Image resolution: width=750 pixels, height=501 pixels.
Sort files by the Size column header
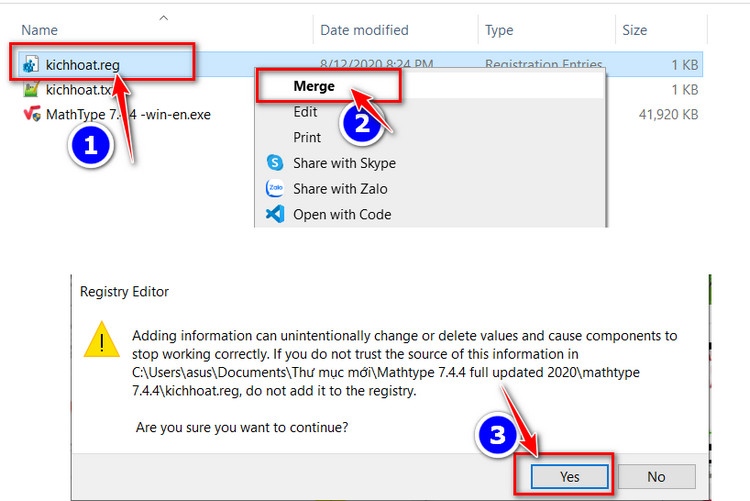pos(634,30)
